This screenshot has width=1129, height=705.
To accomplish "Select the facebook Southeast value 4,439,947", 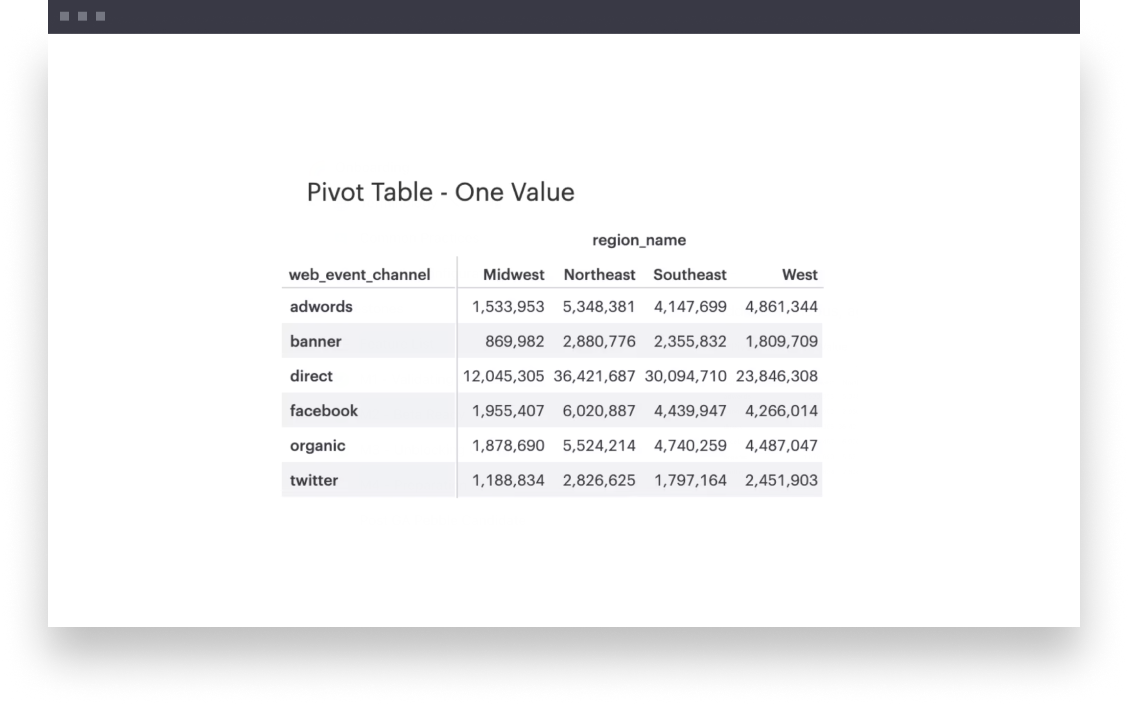I will [x=690, y=411].
